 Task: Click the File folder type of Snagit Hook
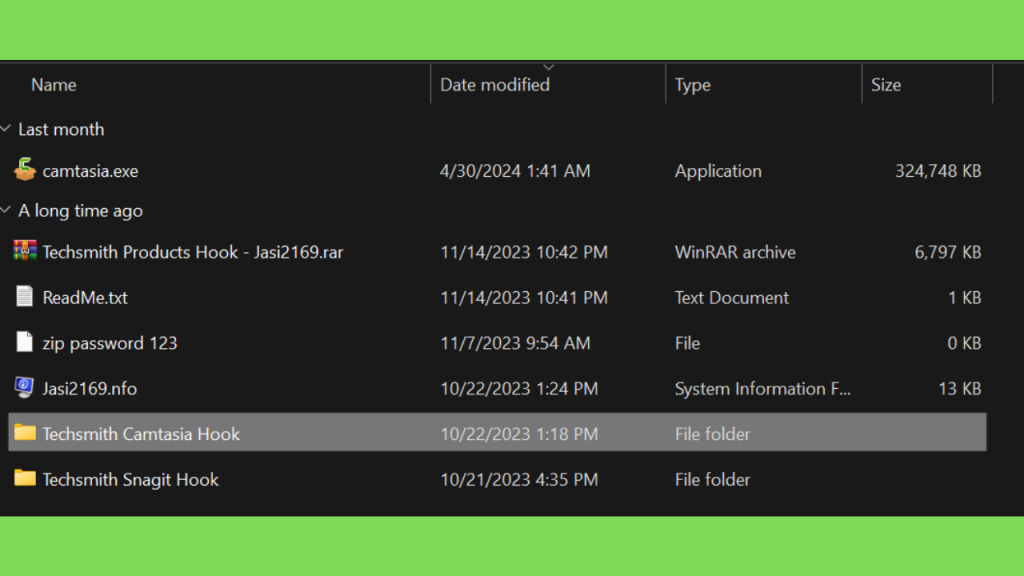[x=712, y=480]
